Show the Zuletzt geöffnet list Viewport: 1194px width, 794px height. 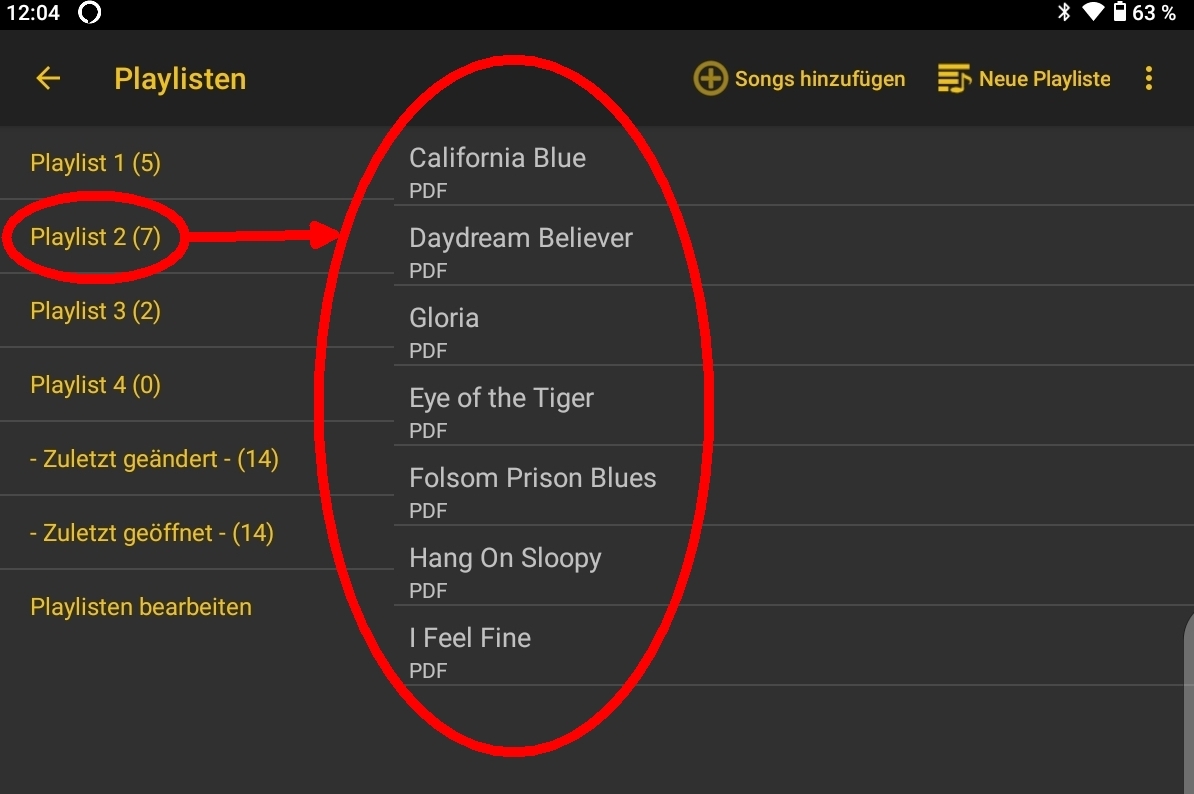tap(152, 533)
